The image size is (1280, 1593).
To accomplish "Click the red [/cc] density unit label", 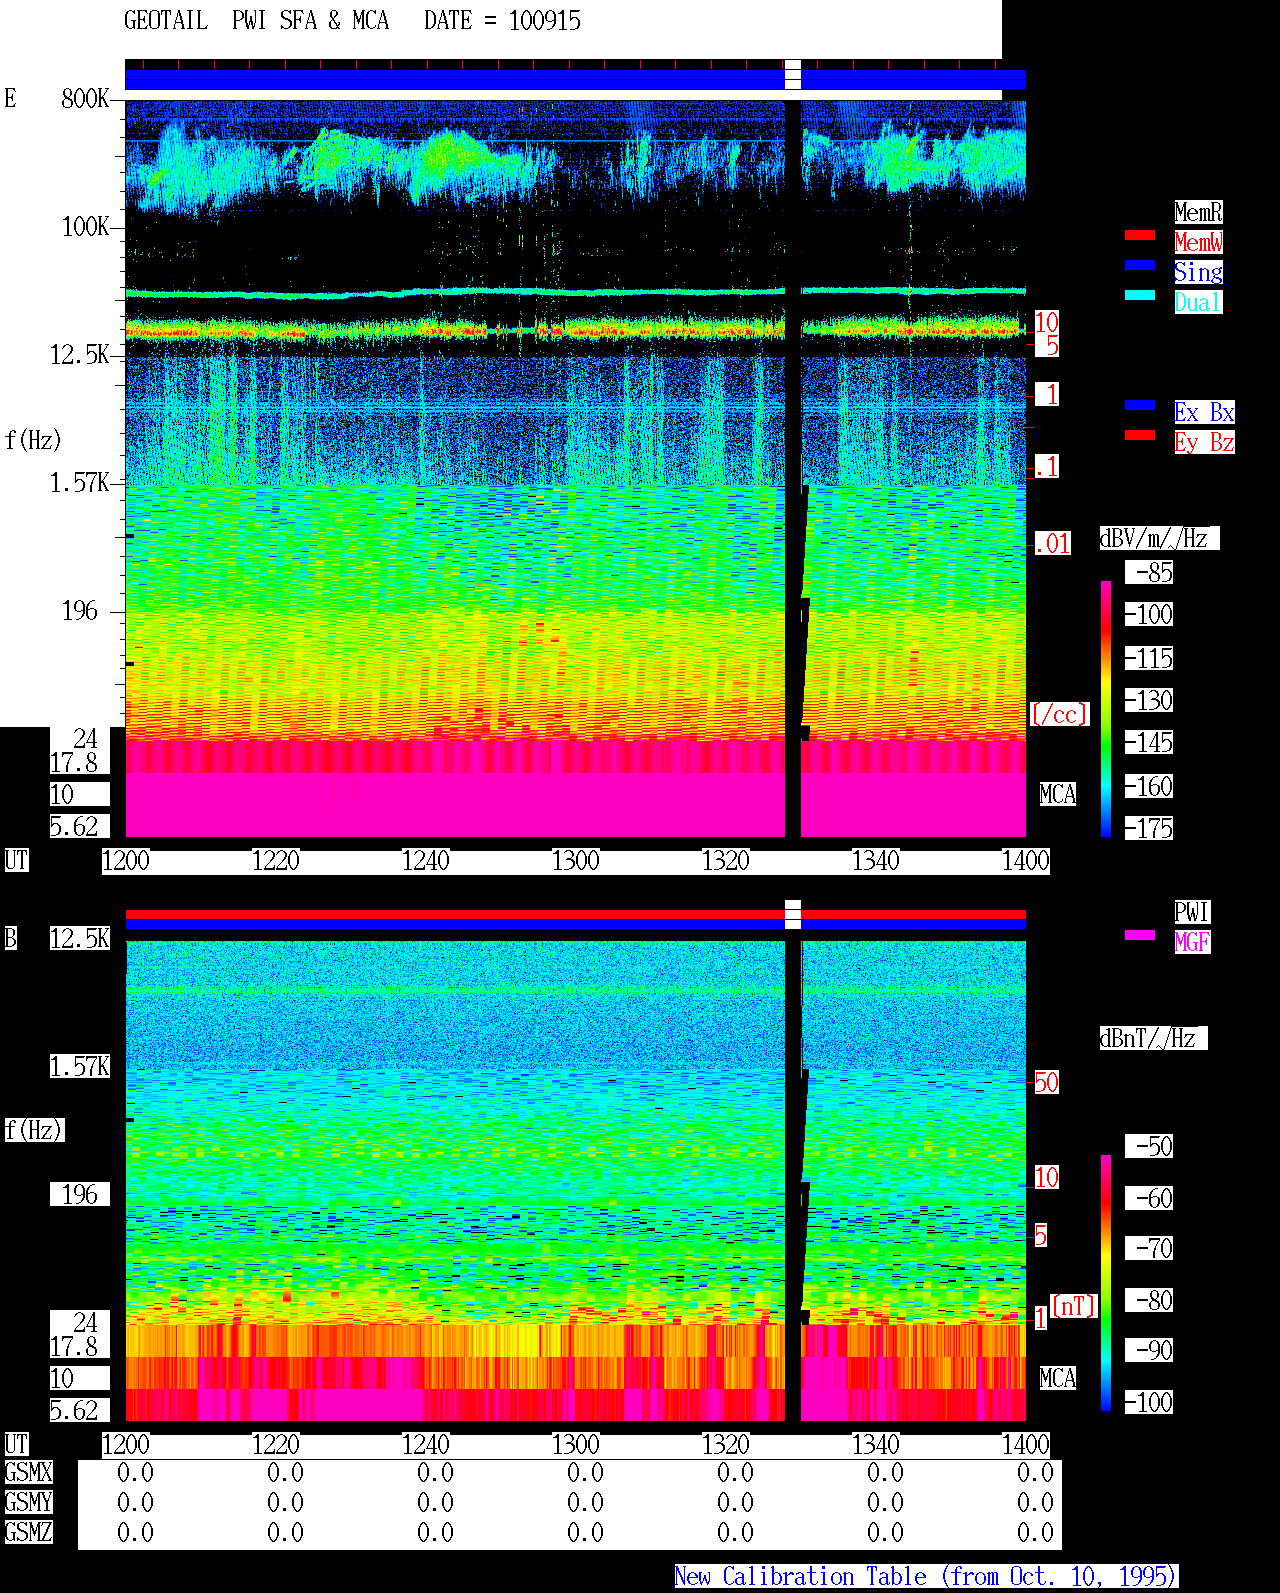I will [1059, 714].
